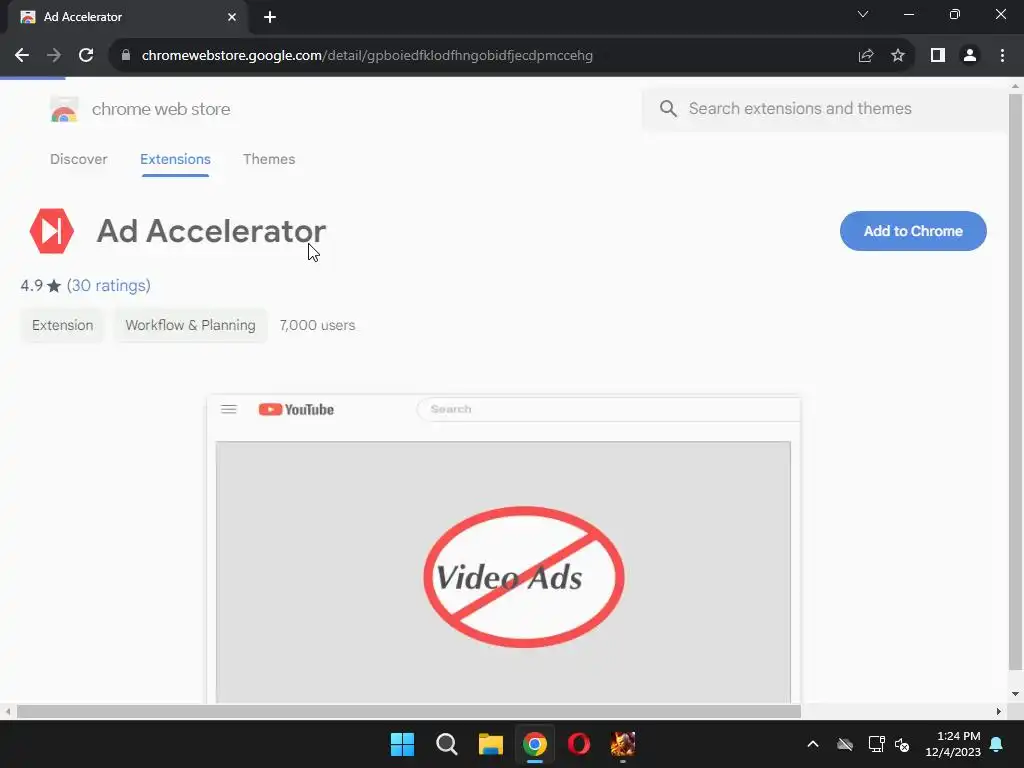Click the Add to Chrome button
Viewport: 1024px width, 768px height.
tap(913, 231)
